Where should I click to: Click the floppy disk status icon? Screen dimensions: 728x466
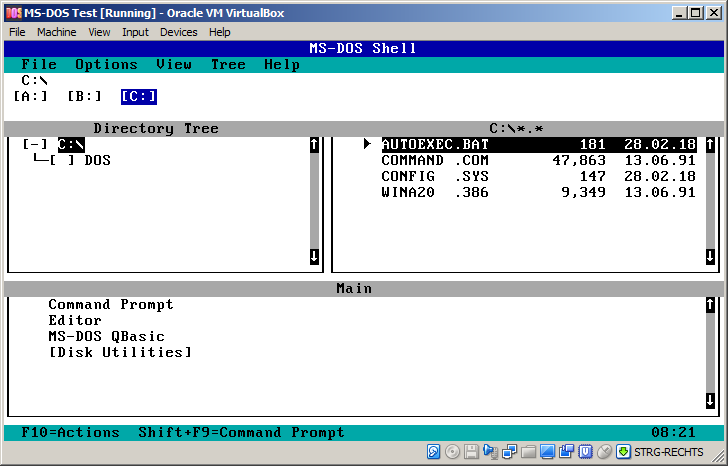pos(471,451)
